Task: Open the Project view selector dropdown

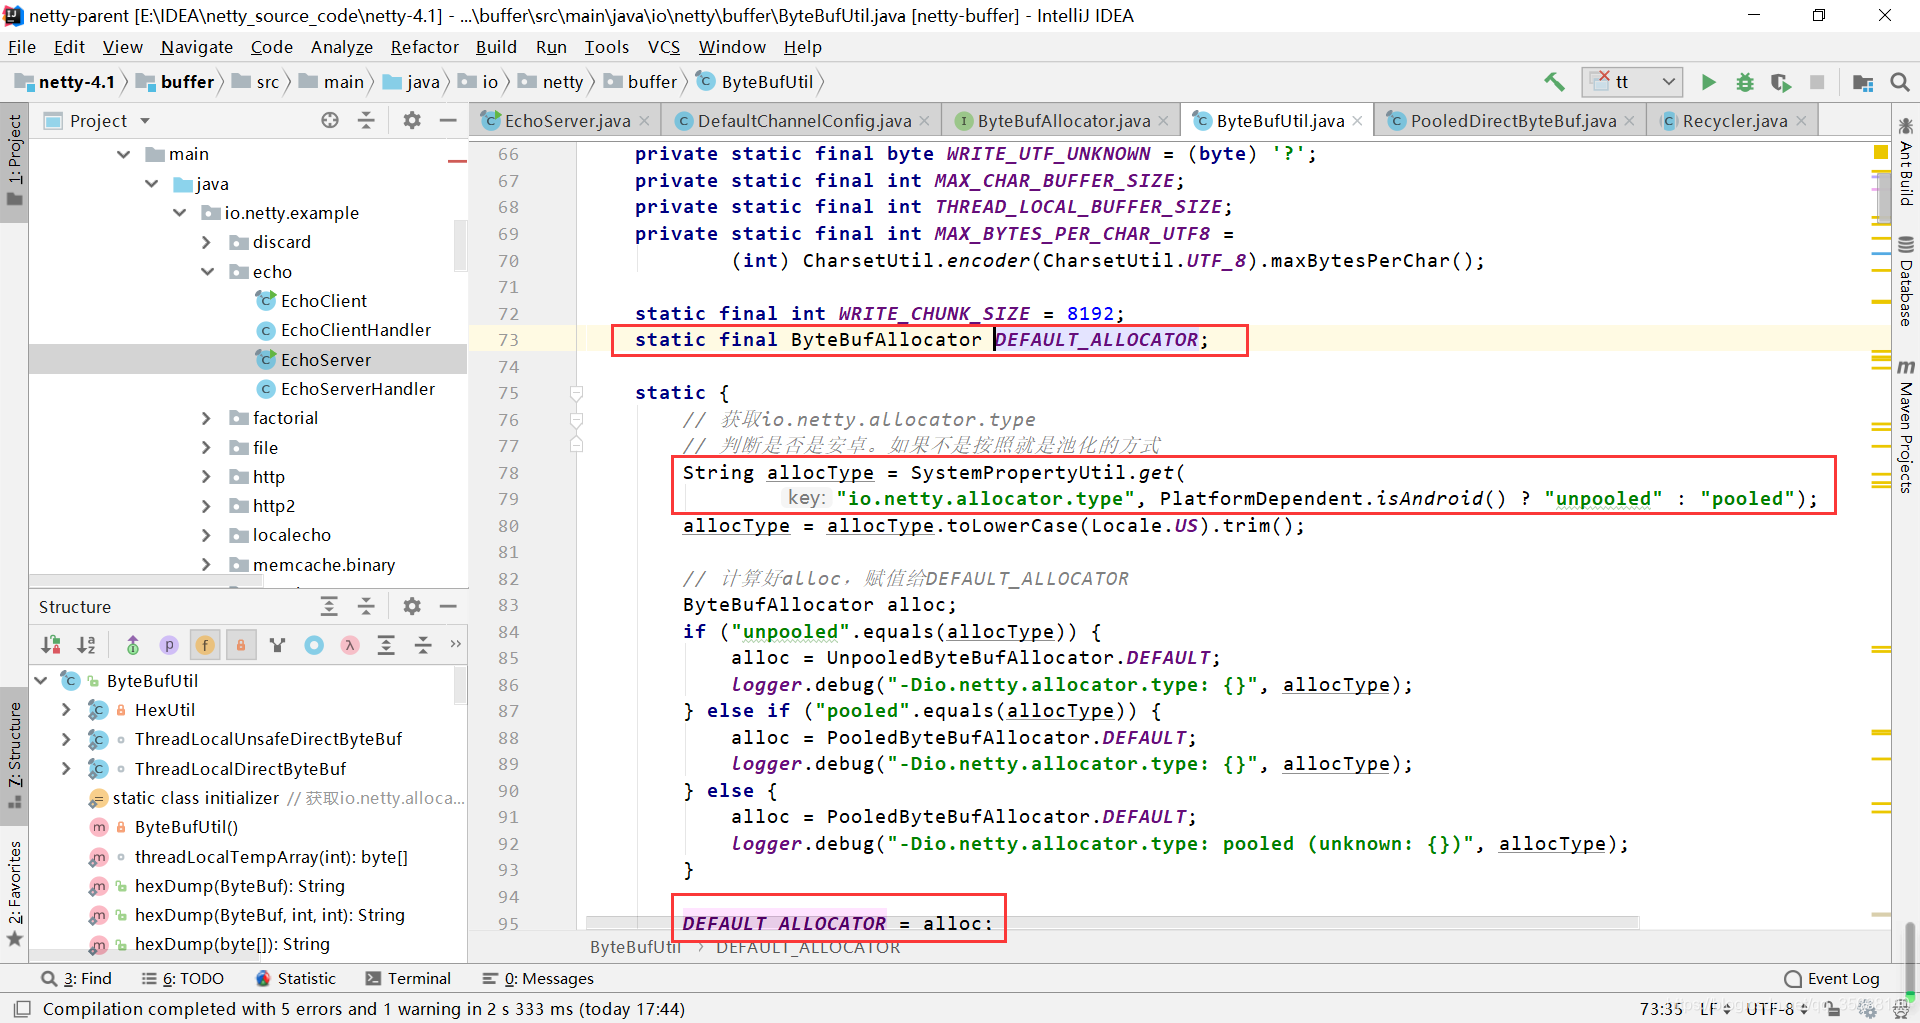Action: tap(146, 120)
